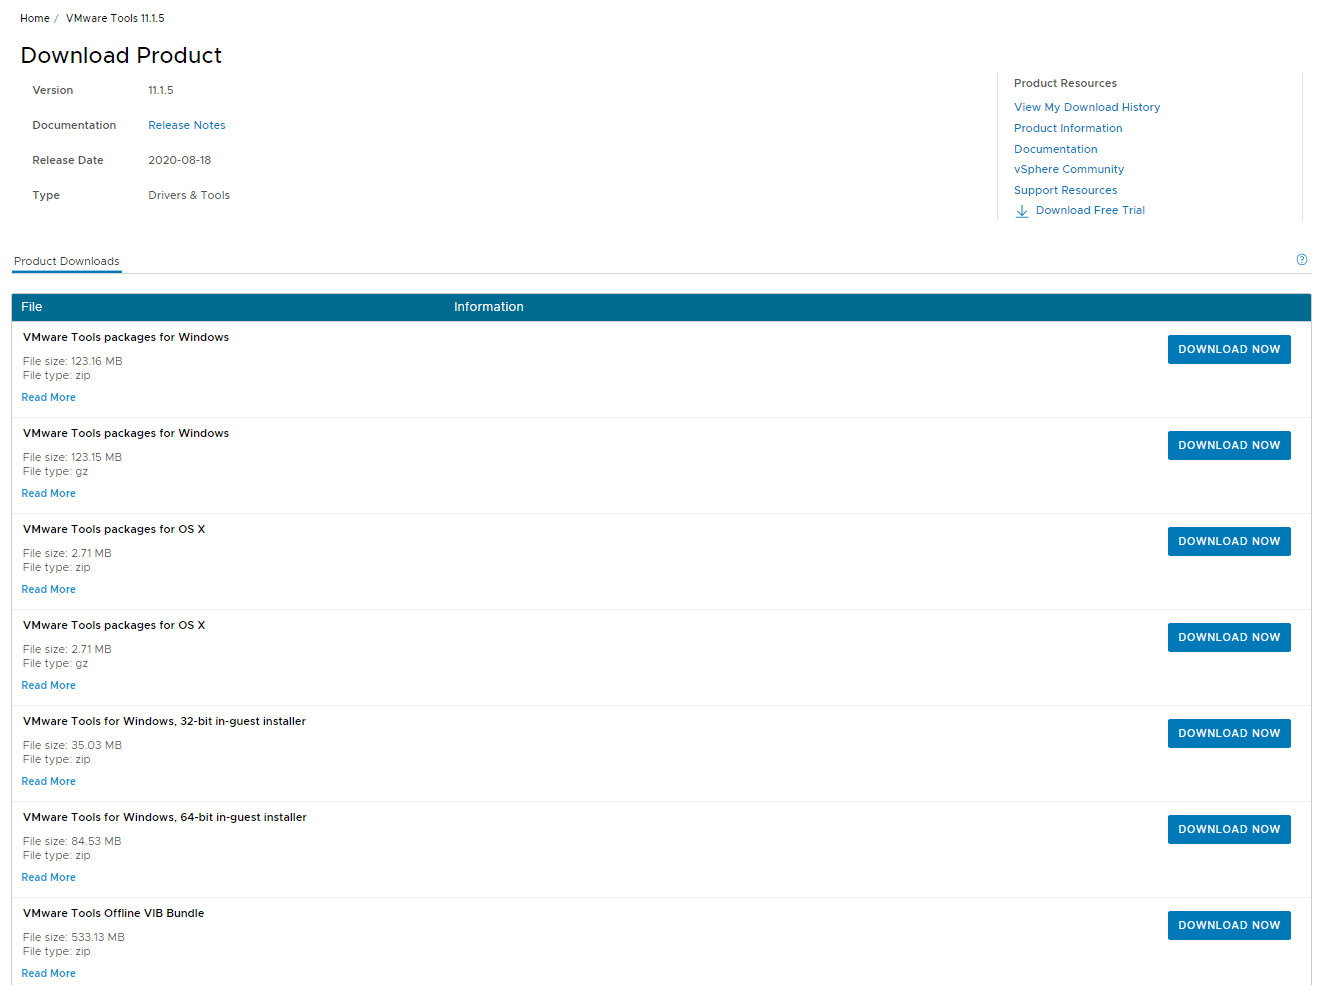The height and width of the screenshot is (985, 1326).
Task: Click the version value 11.1.5
Action: [x=161, y=90]
